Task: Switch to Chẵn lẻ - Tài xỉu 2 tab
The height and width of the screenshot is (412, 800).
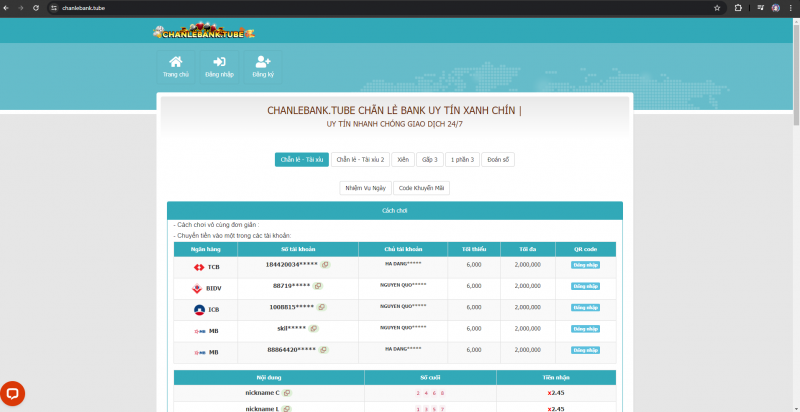Action: 360,160
